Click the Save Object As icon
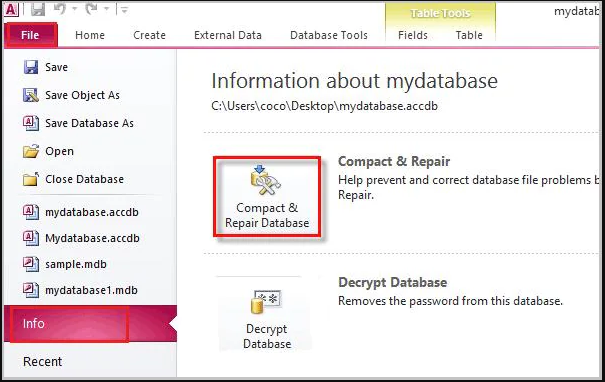 [x=30, y=95]
